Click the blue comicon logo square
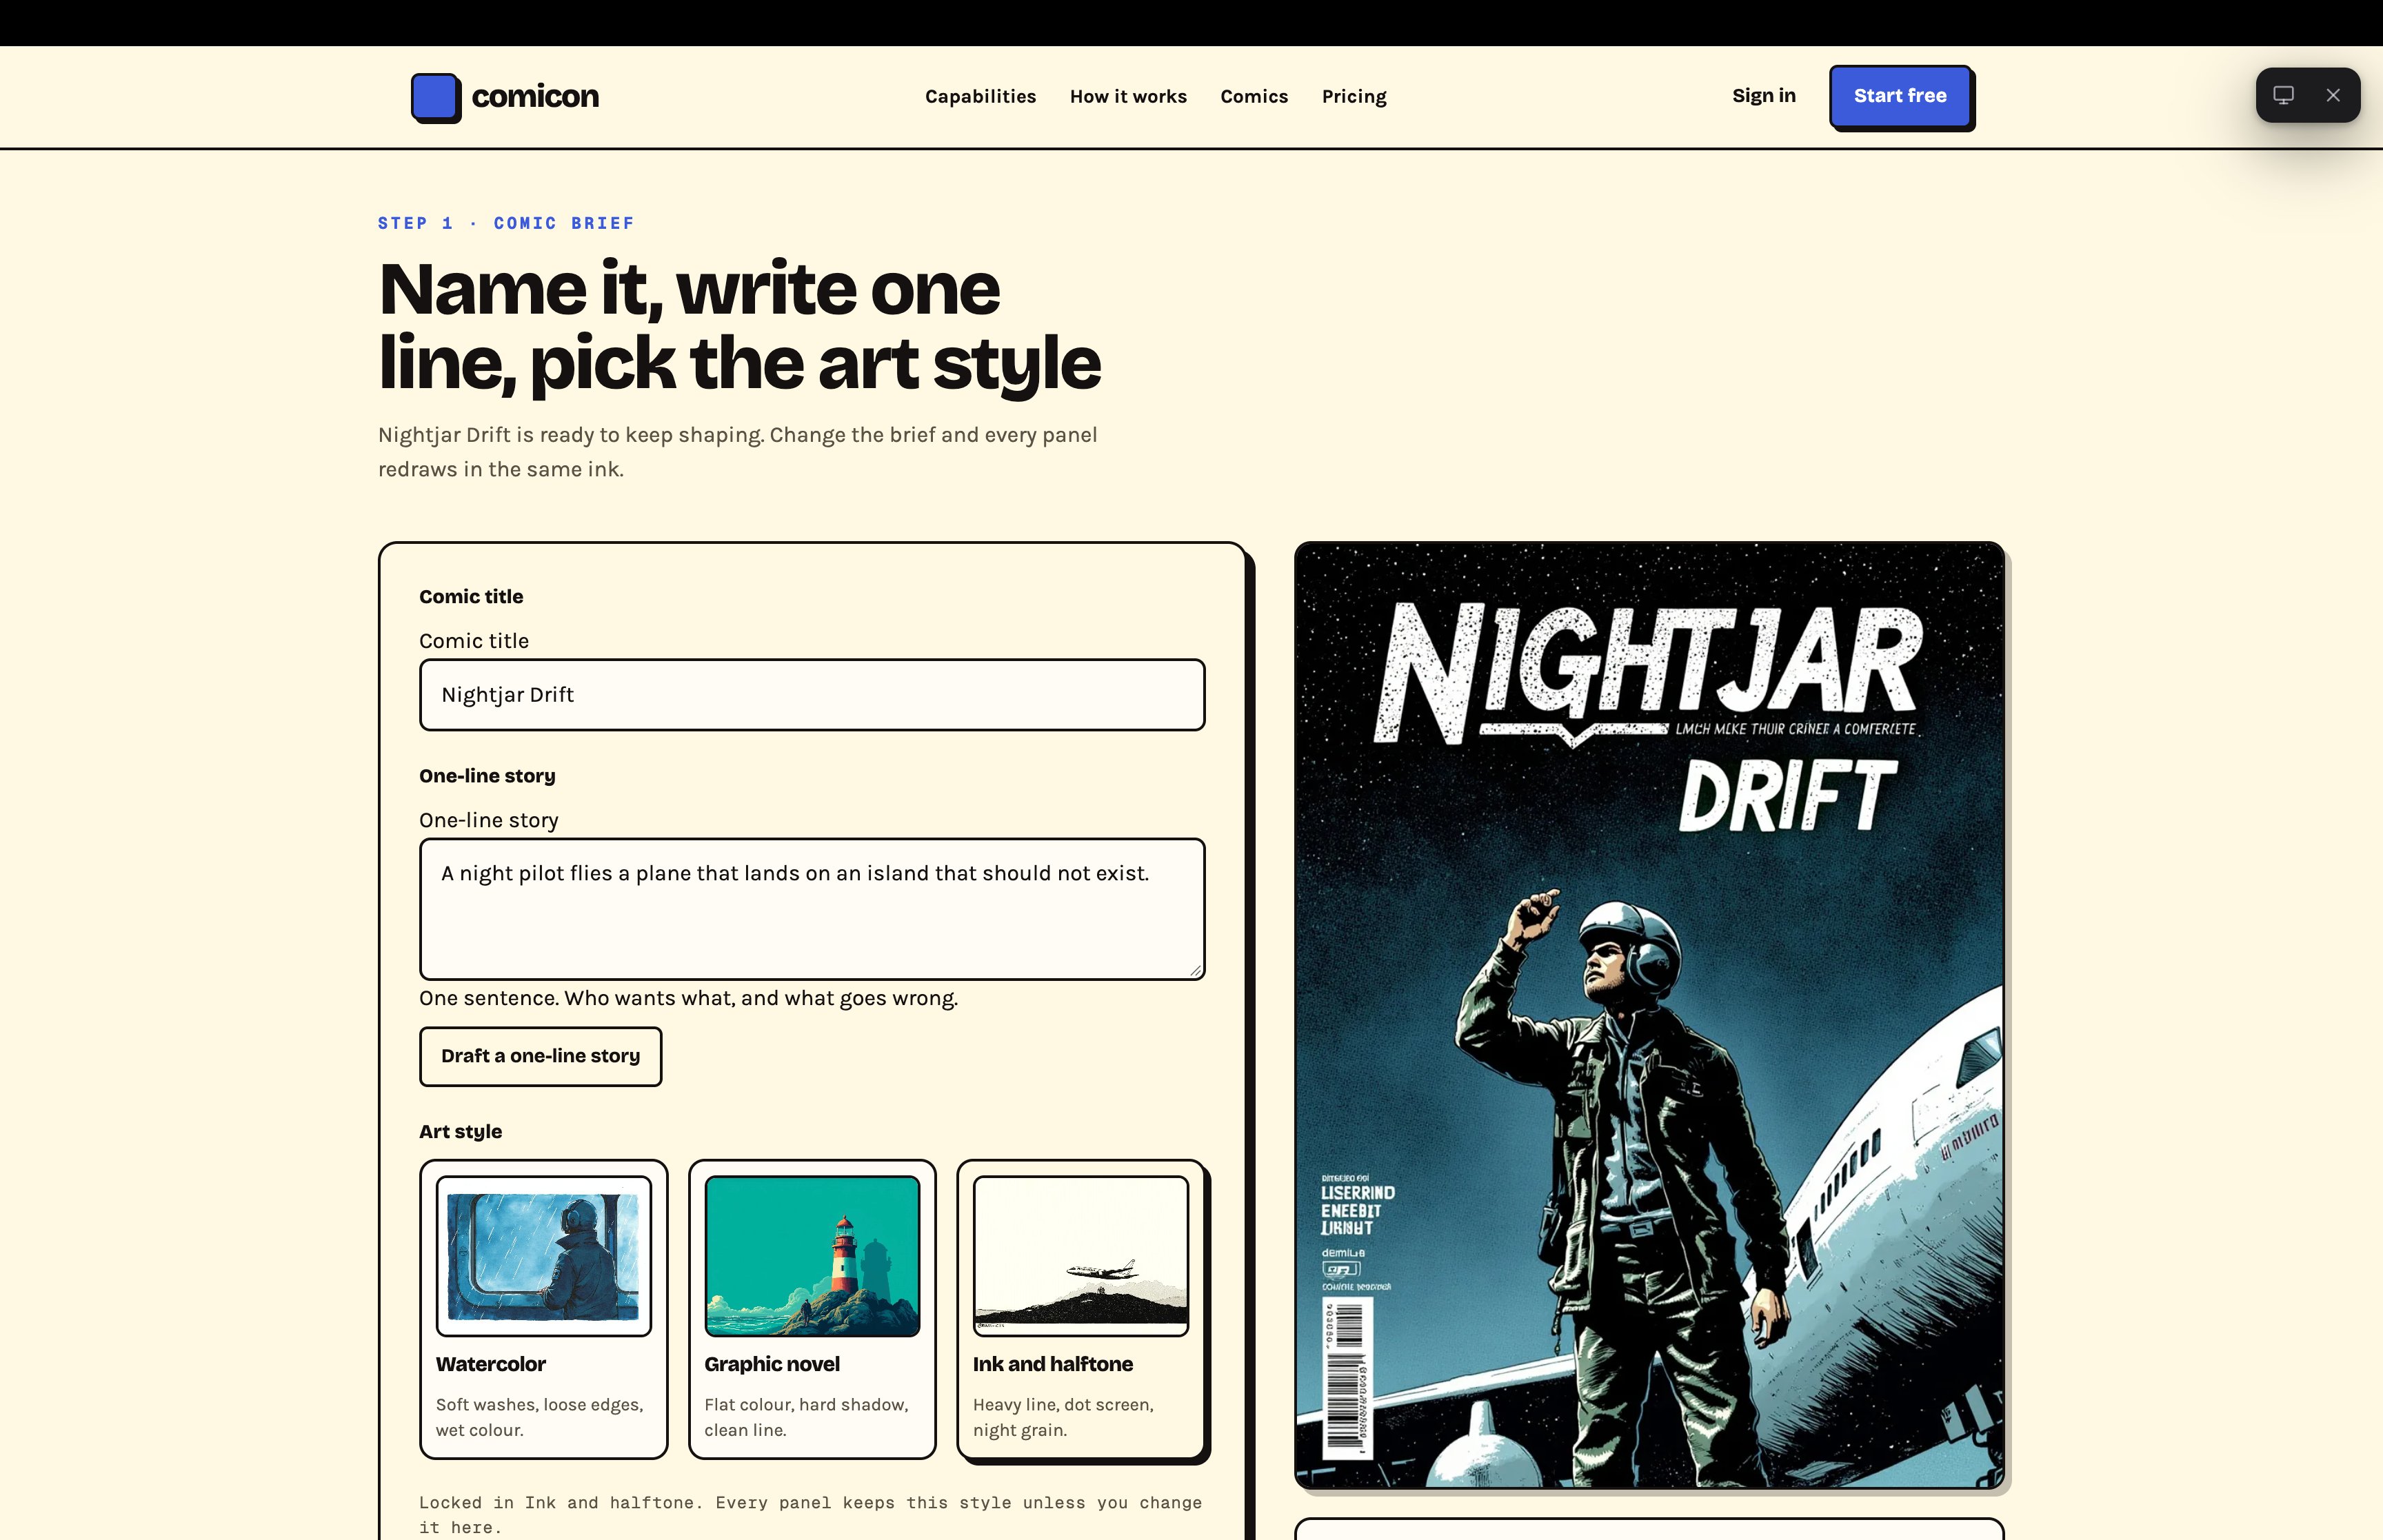2383x1540 pixels. click(x=435, y=97)
